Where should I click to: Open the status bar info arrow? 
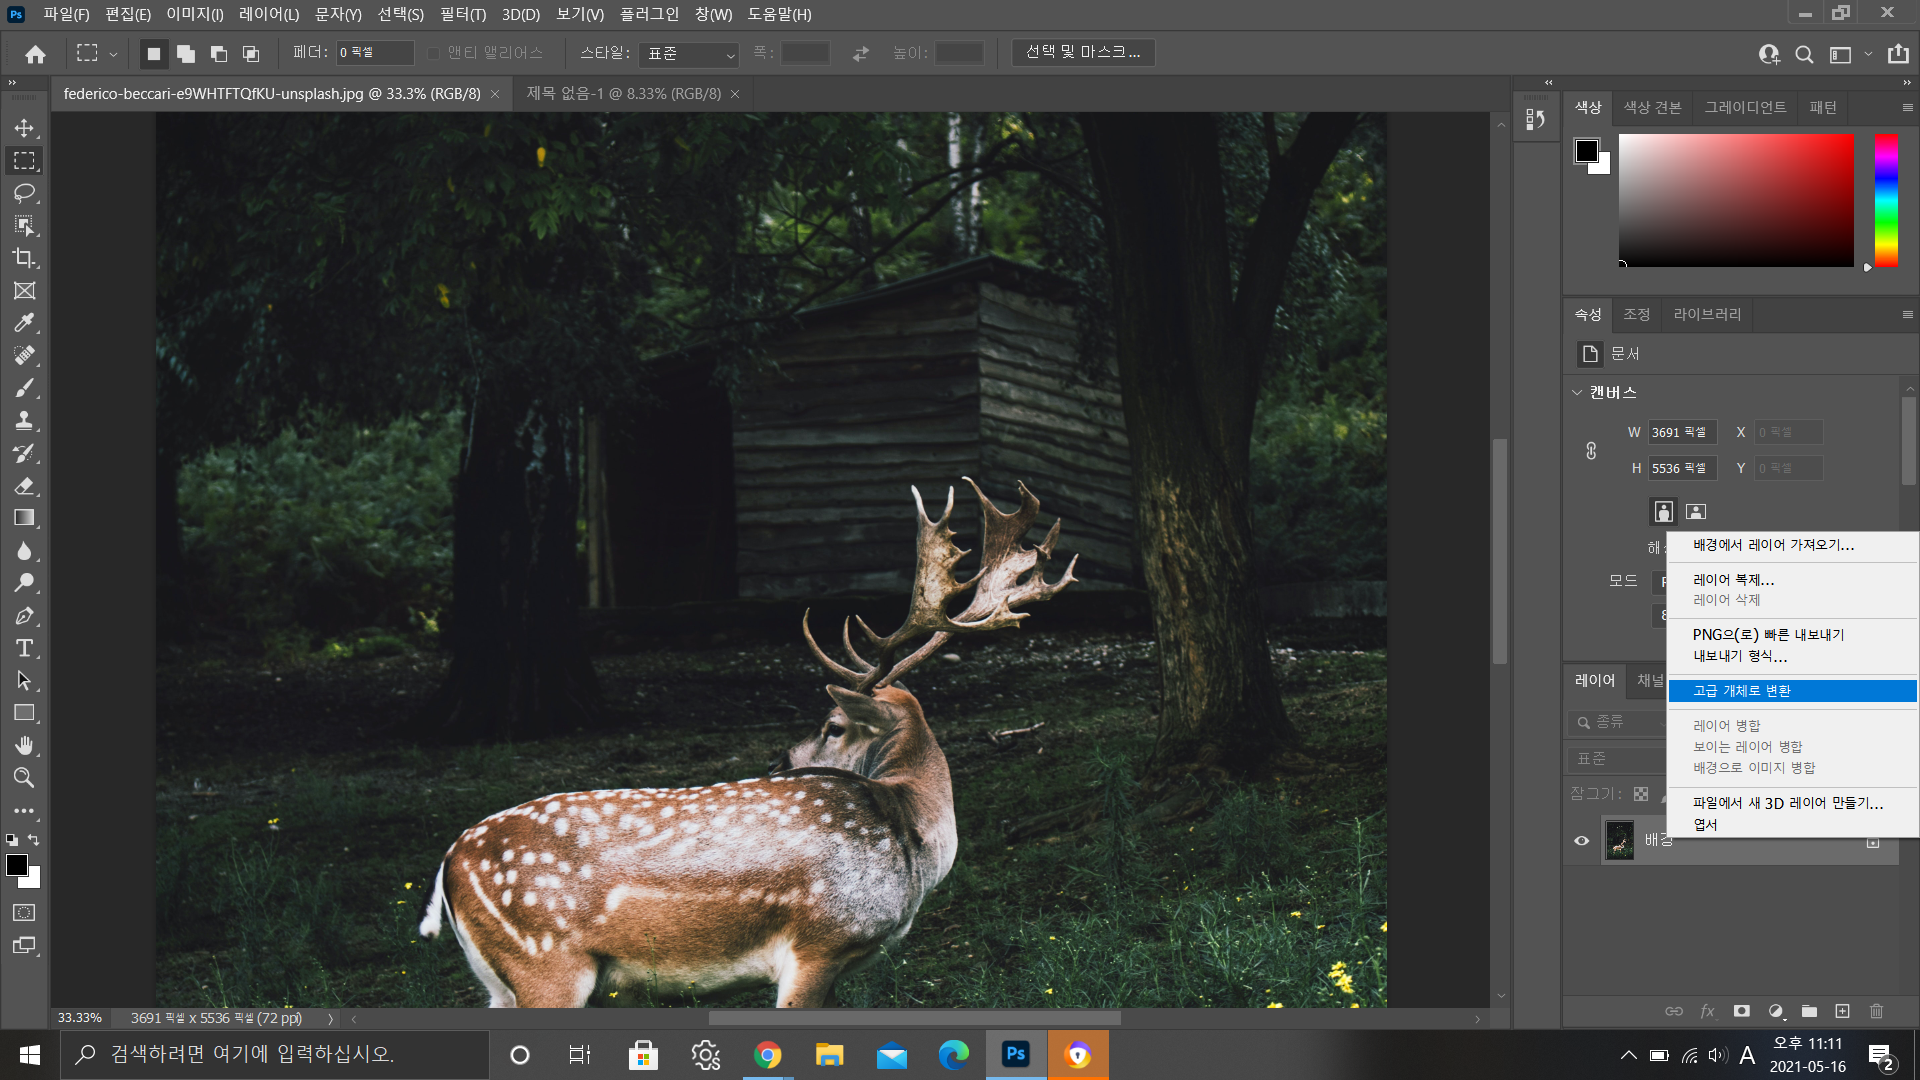tap(330, 1018)
